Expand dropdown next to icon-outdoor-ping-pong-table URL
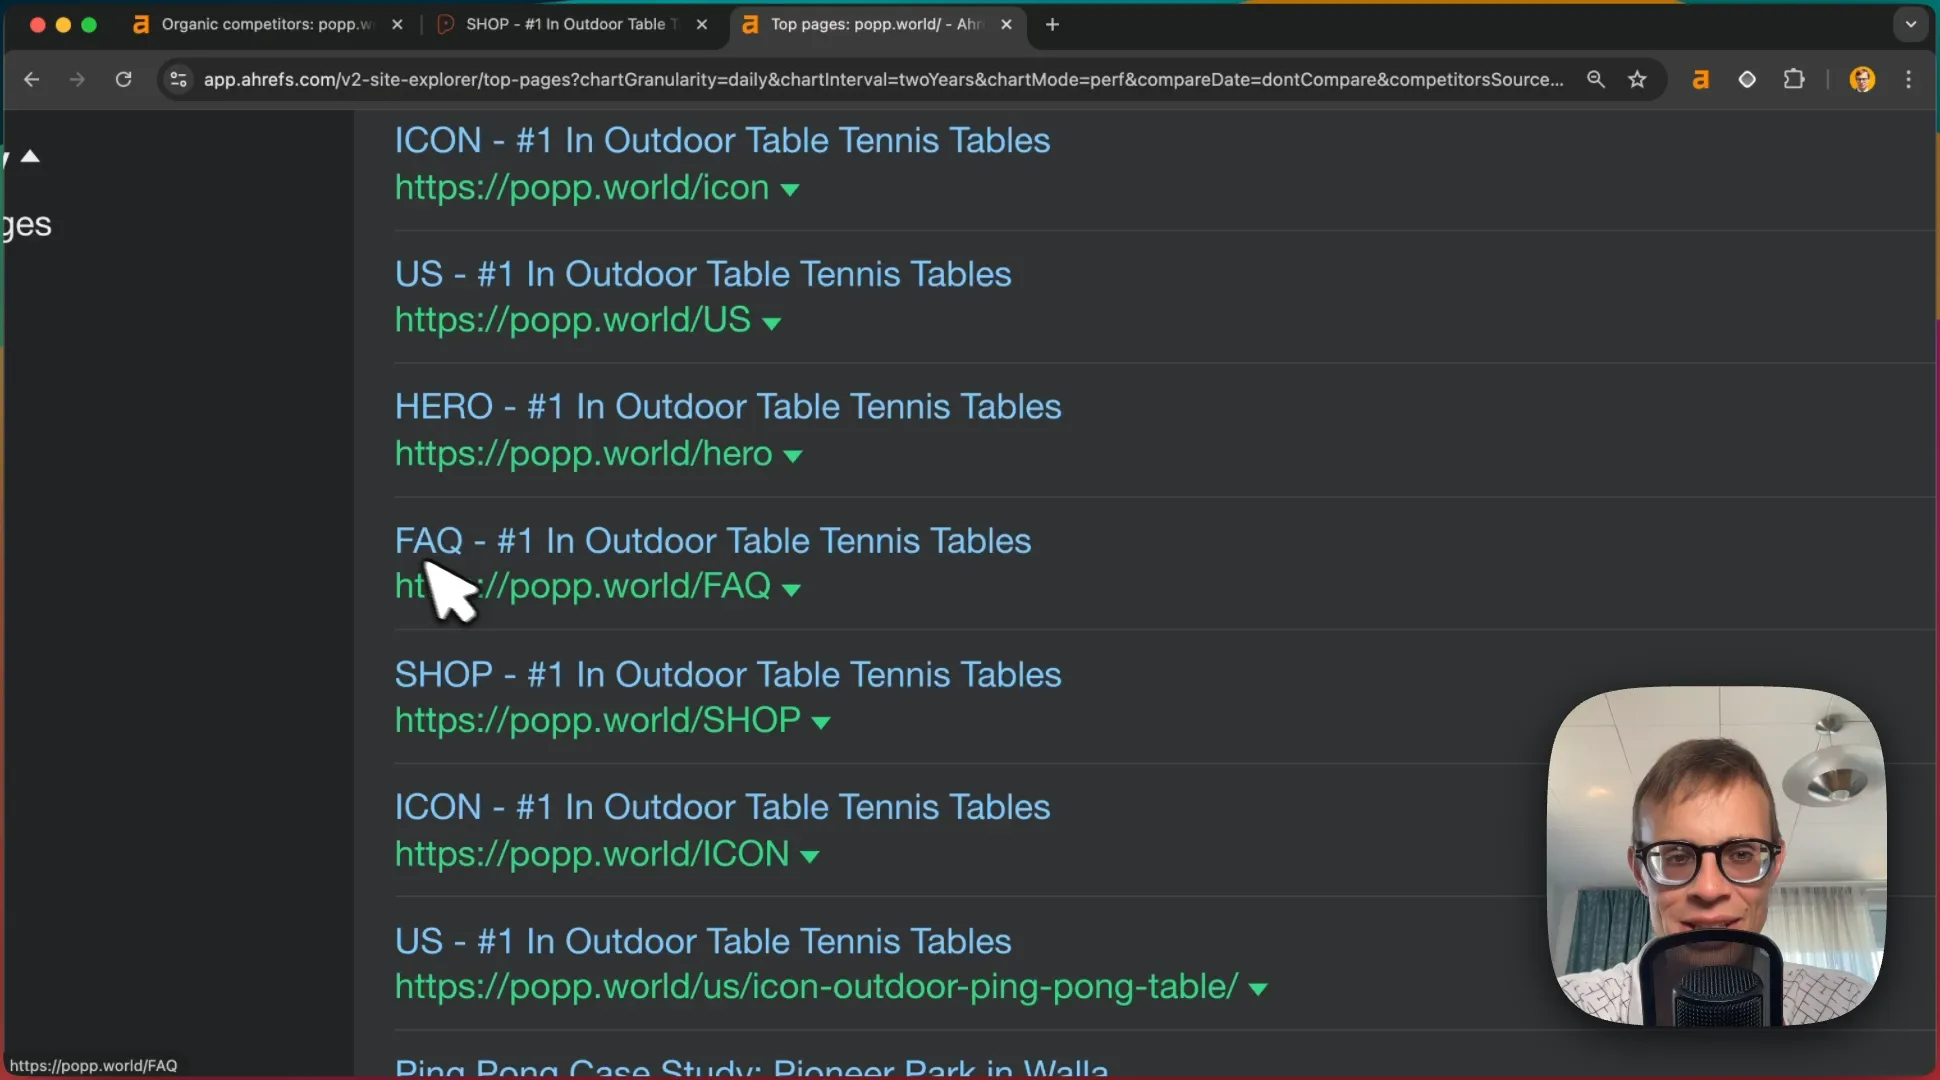This screenshot has width=1940, height=1080. 1258,989
